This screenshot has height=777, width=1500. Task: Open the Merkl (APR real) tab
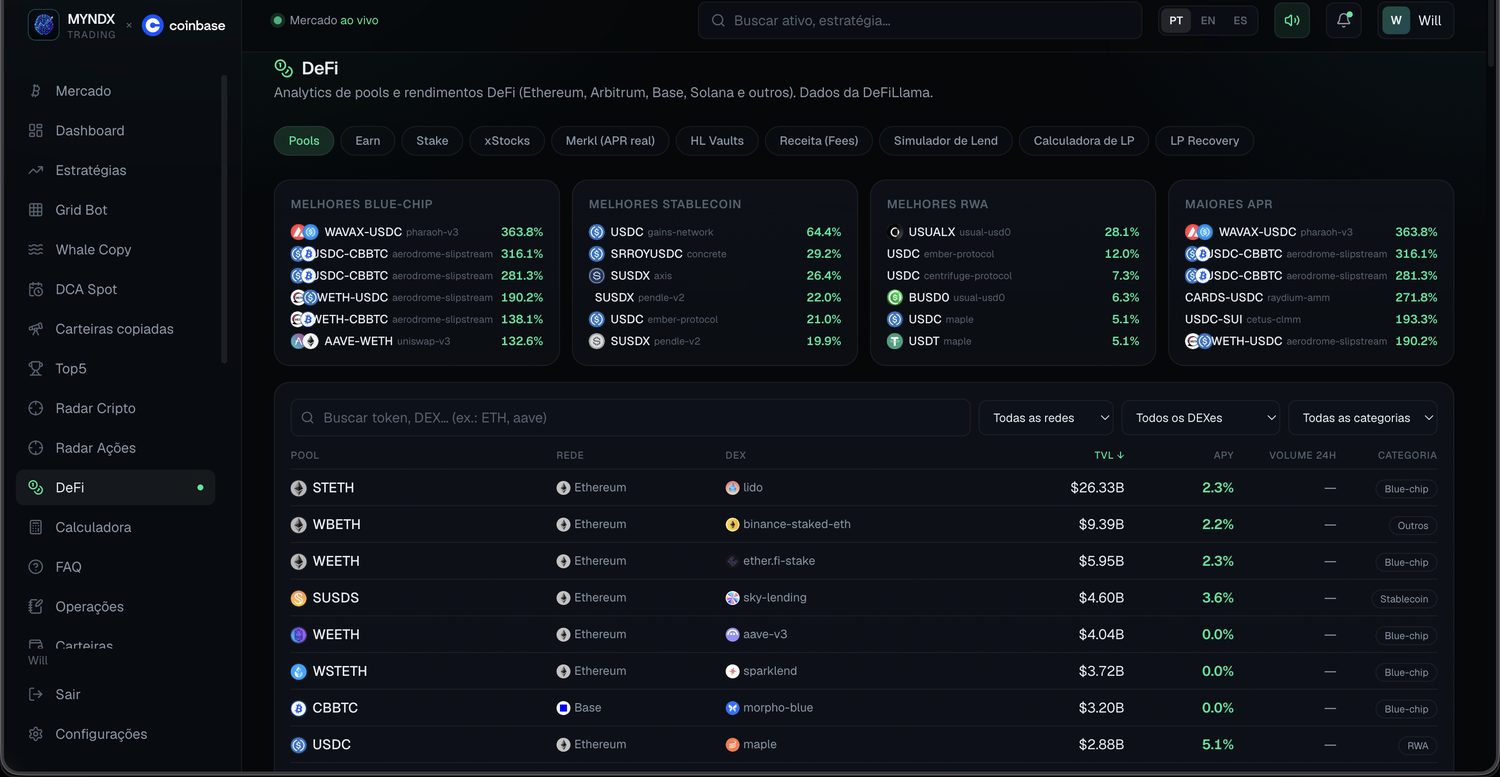(x=610, y=141)
